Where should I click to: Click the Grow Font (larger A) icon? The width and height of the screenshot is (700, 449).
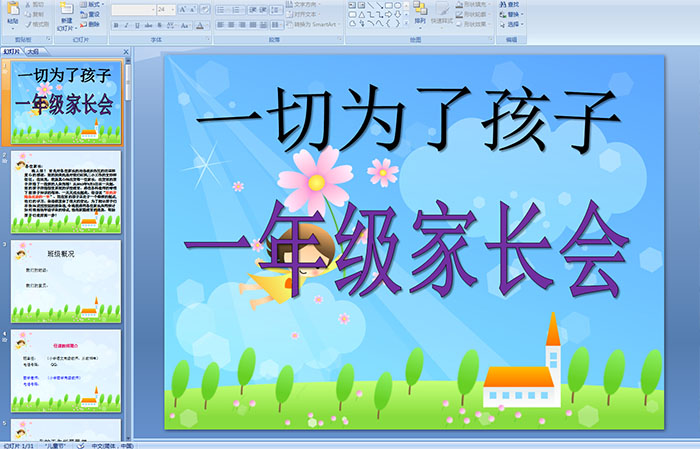pos(183,9)
